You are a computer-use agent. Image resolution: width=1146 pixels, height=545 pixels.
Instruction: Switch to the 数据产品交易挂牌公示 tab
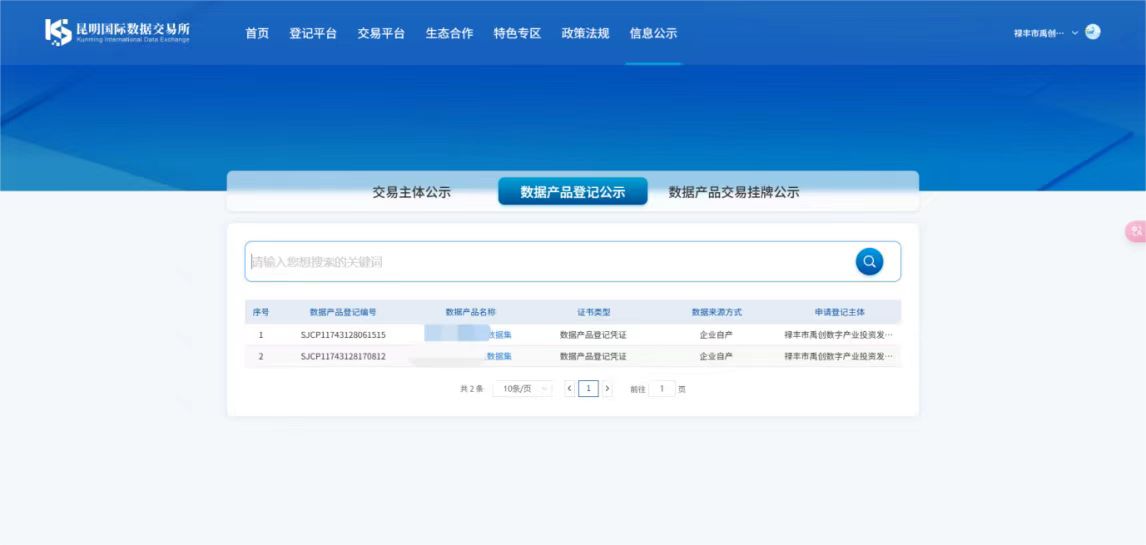click(733, 192)
